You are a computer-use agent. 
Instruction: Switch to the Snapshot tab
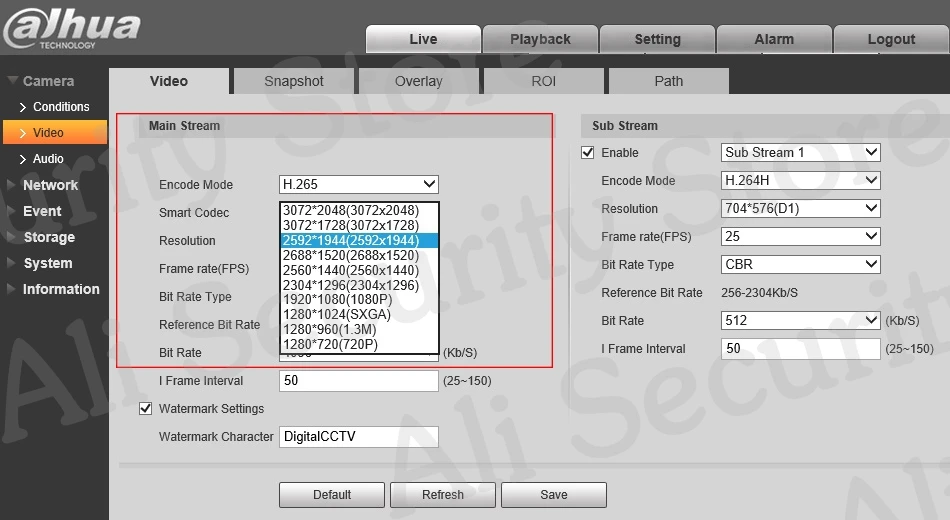click(x=294, y=81)
